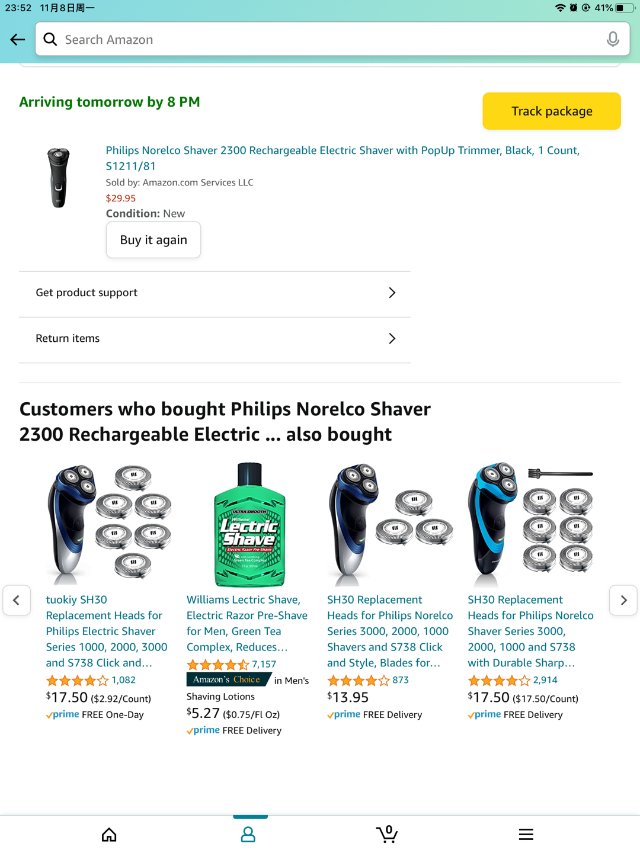The image size is (640, 853).
Task: Open Williams Lectric Shave product link
Action: point(247,623)
